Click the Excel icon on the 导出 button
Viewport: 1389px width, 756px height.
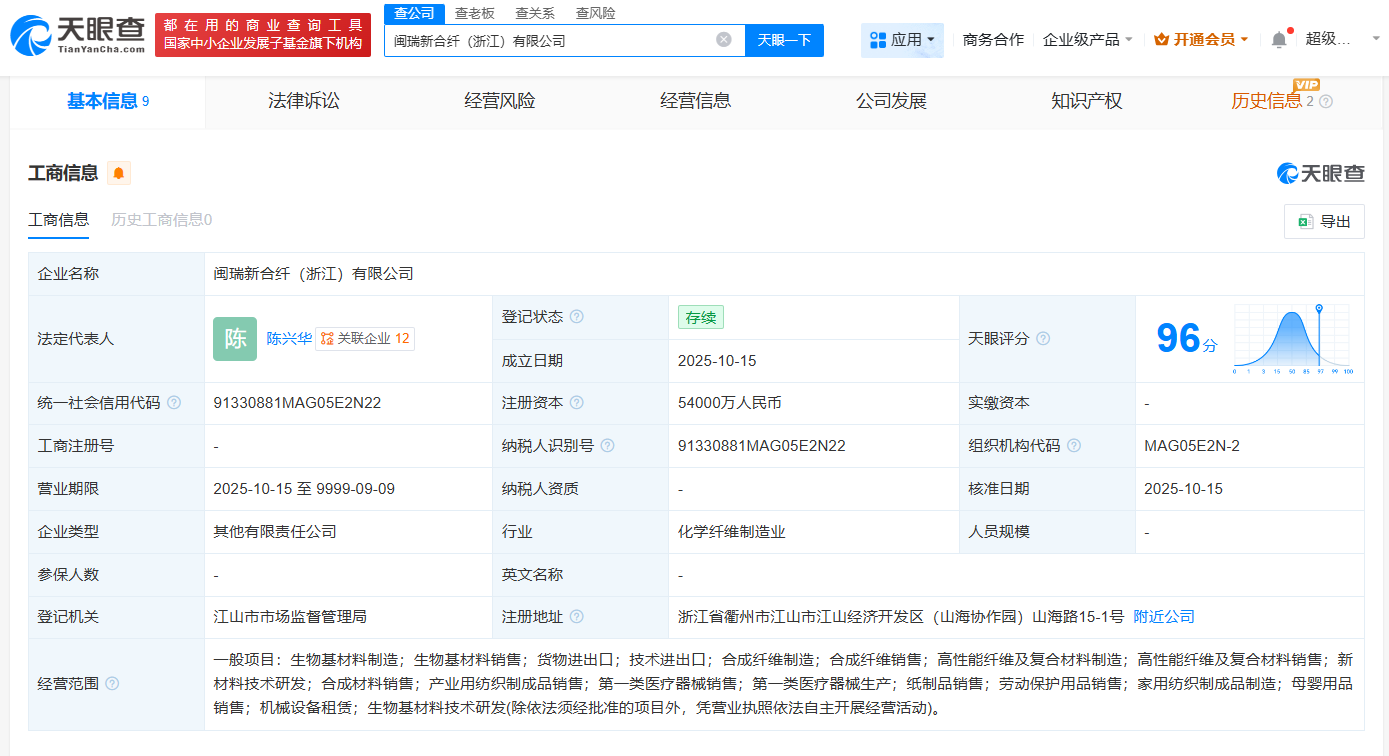point(1305,221)
